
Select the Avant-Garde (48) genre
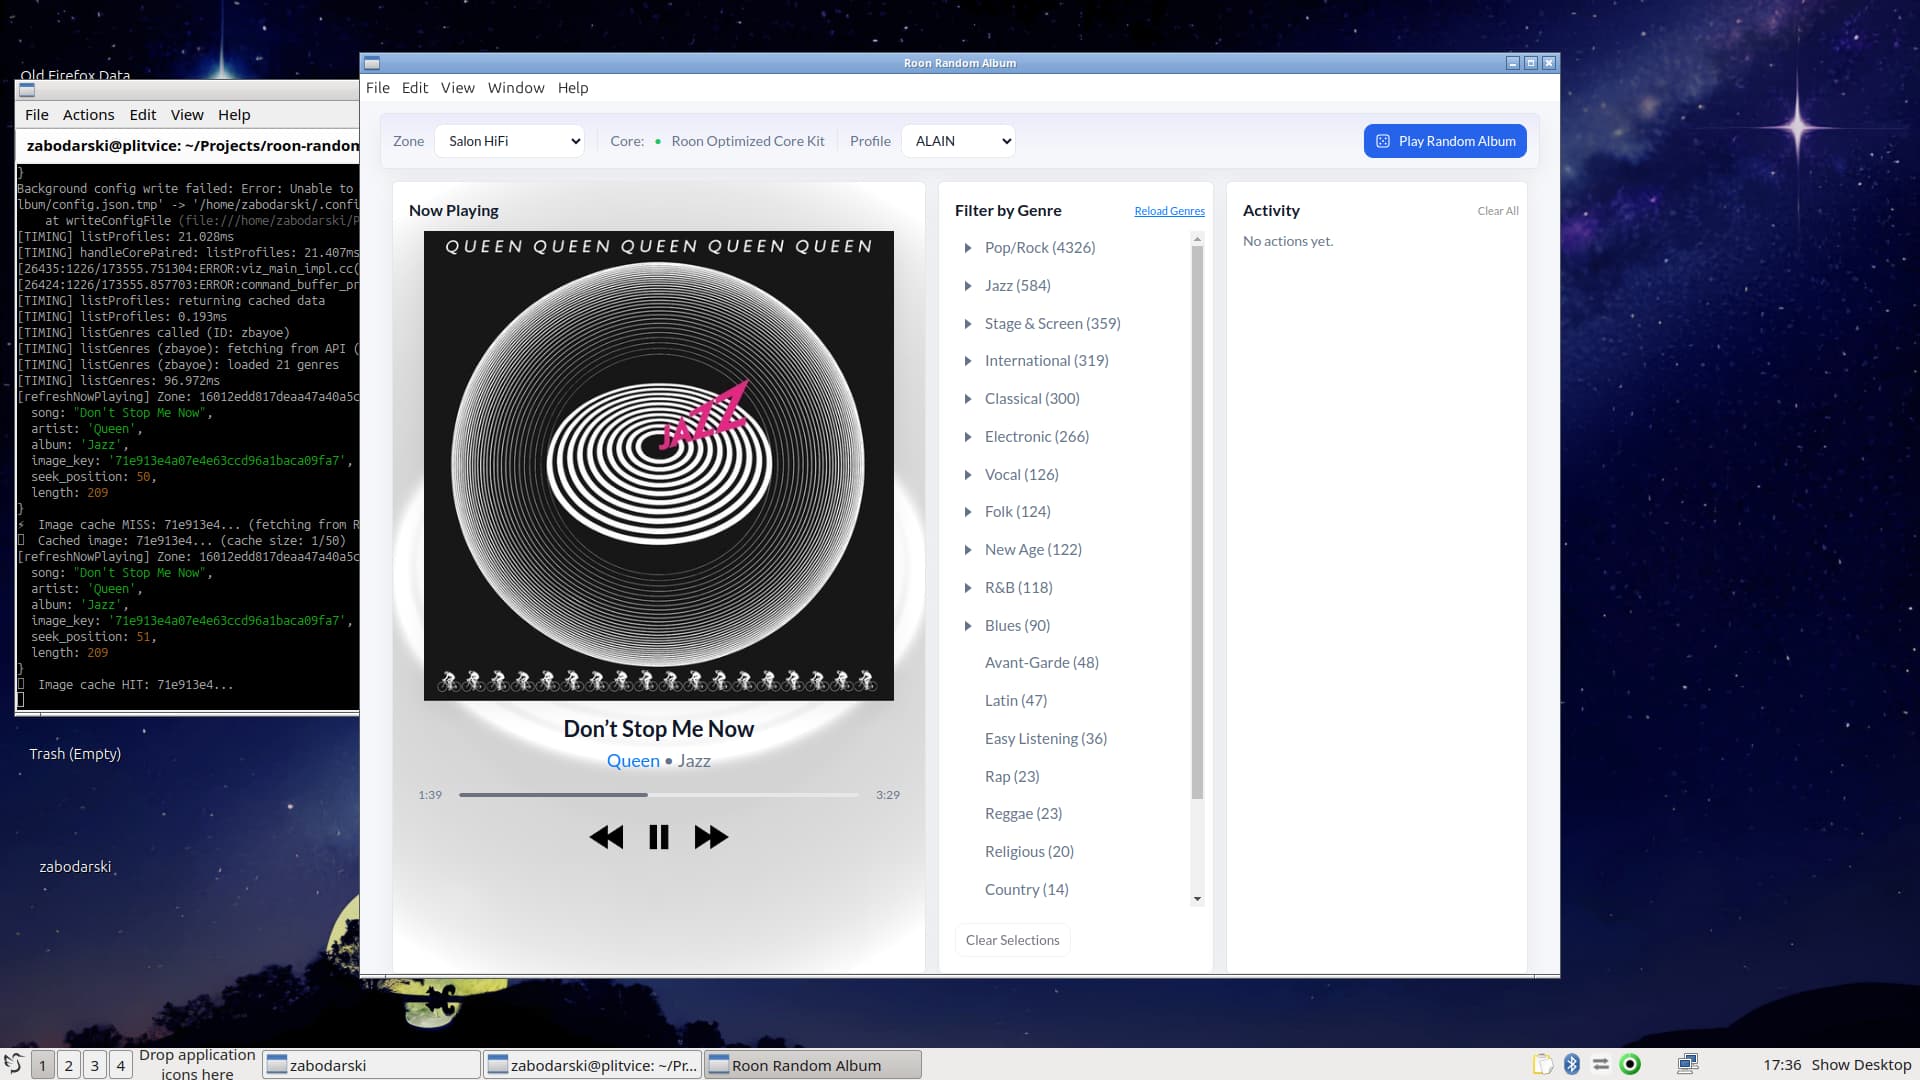1042,663
